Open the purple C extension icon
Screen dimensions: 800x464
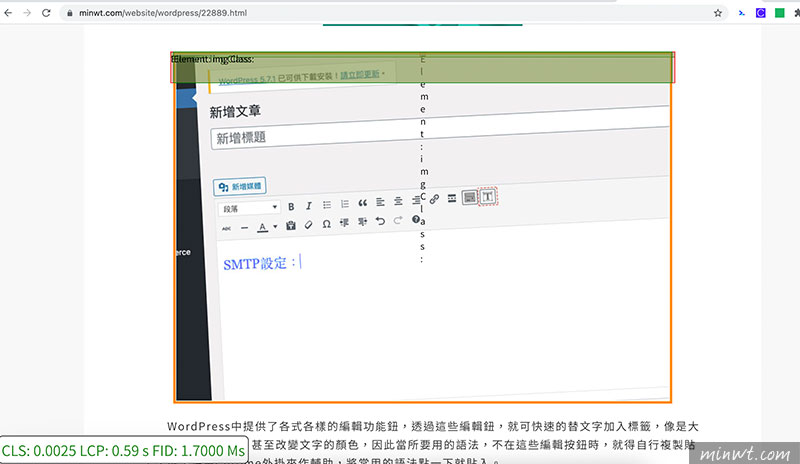(760, 13)
